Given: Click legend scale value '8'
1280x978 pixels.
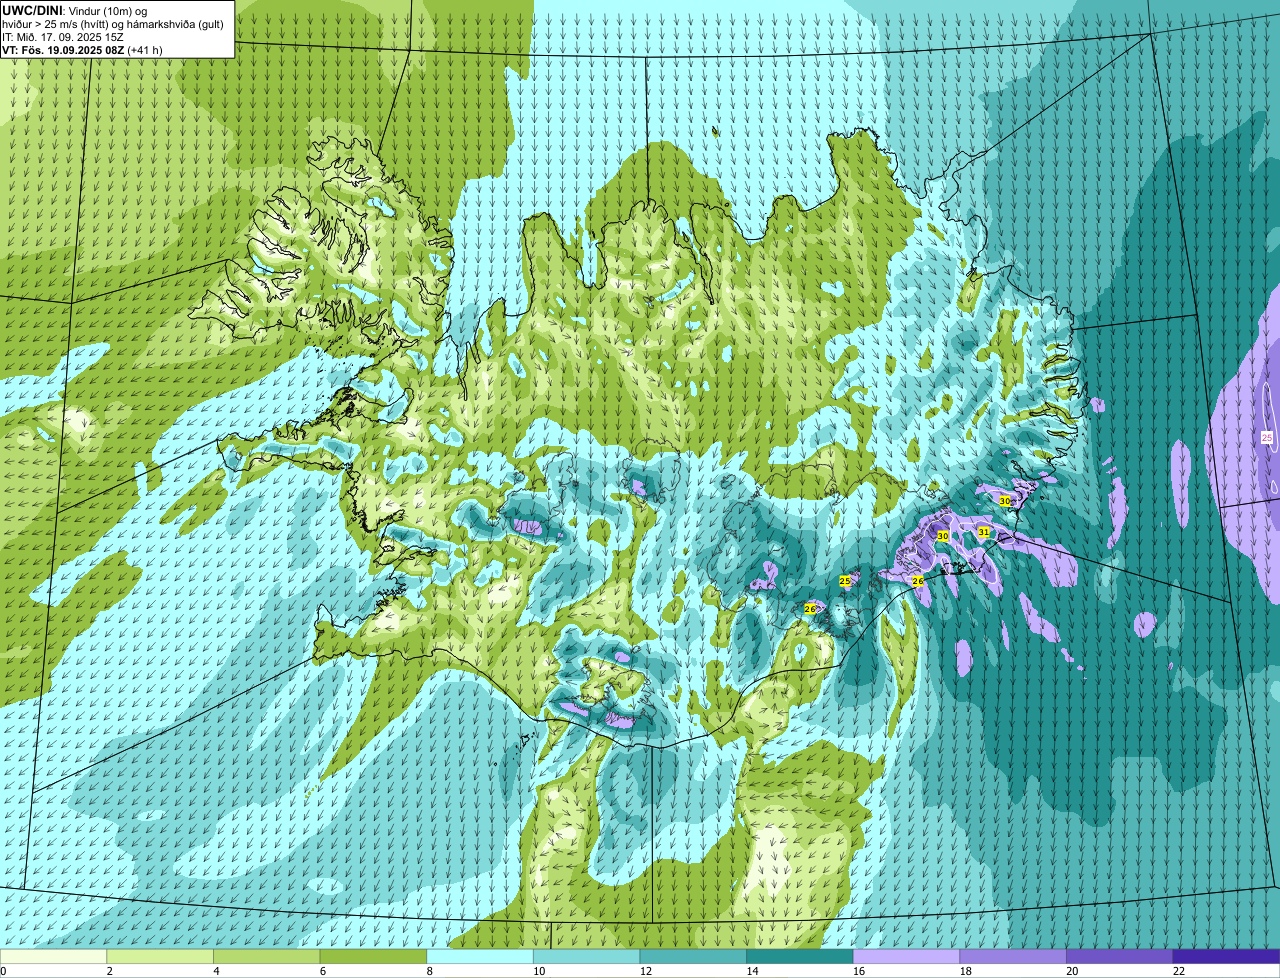Looking at the screenshot, I should 430,971.
